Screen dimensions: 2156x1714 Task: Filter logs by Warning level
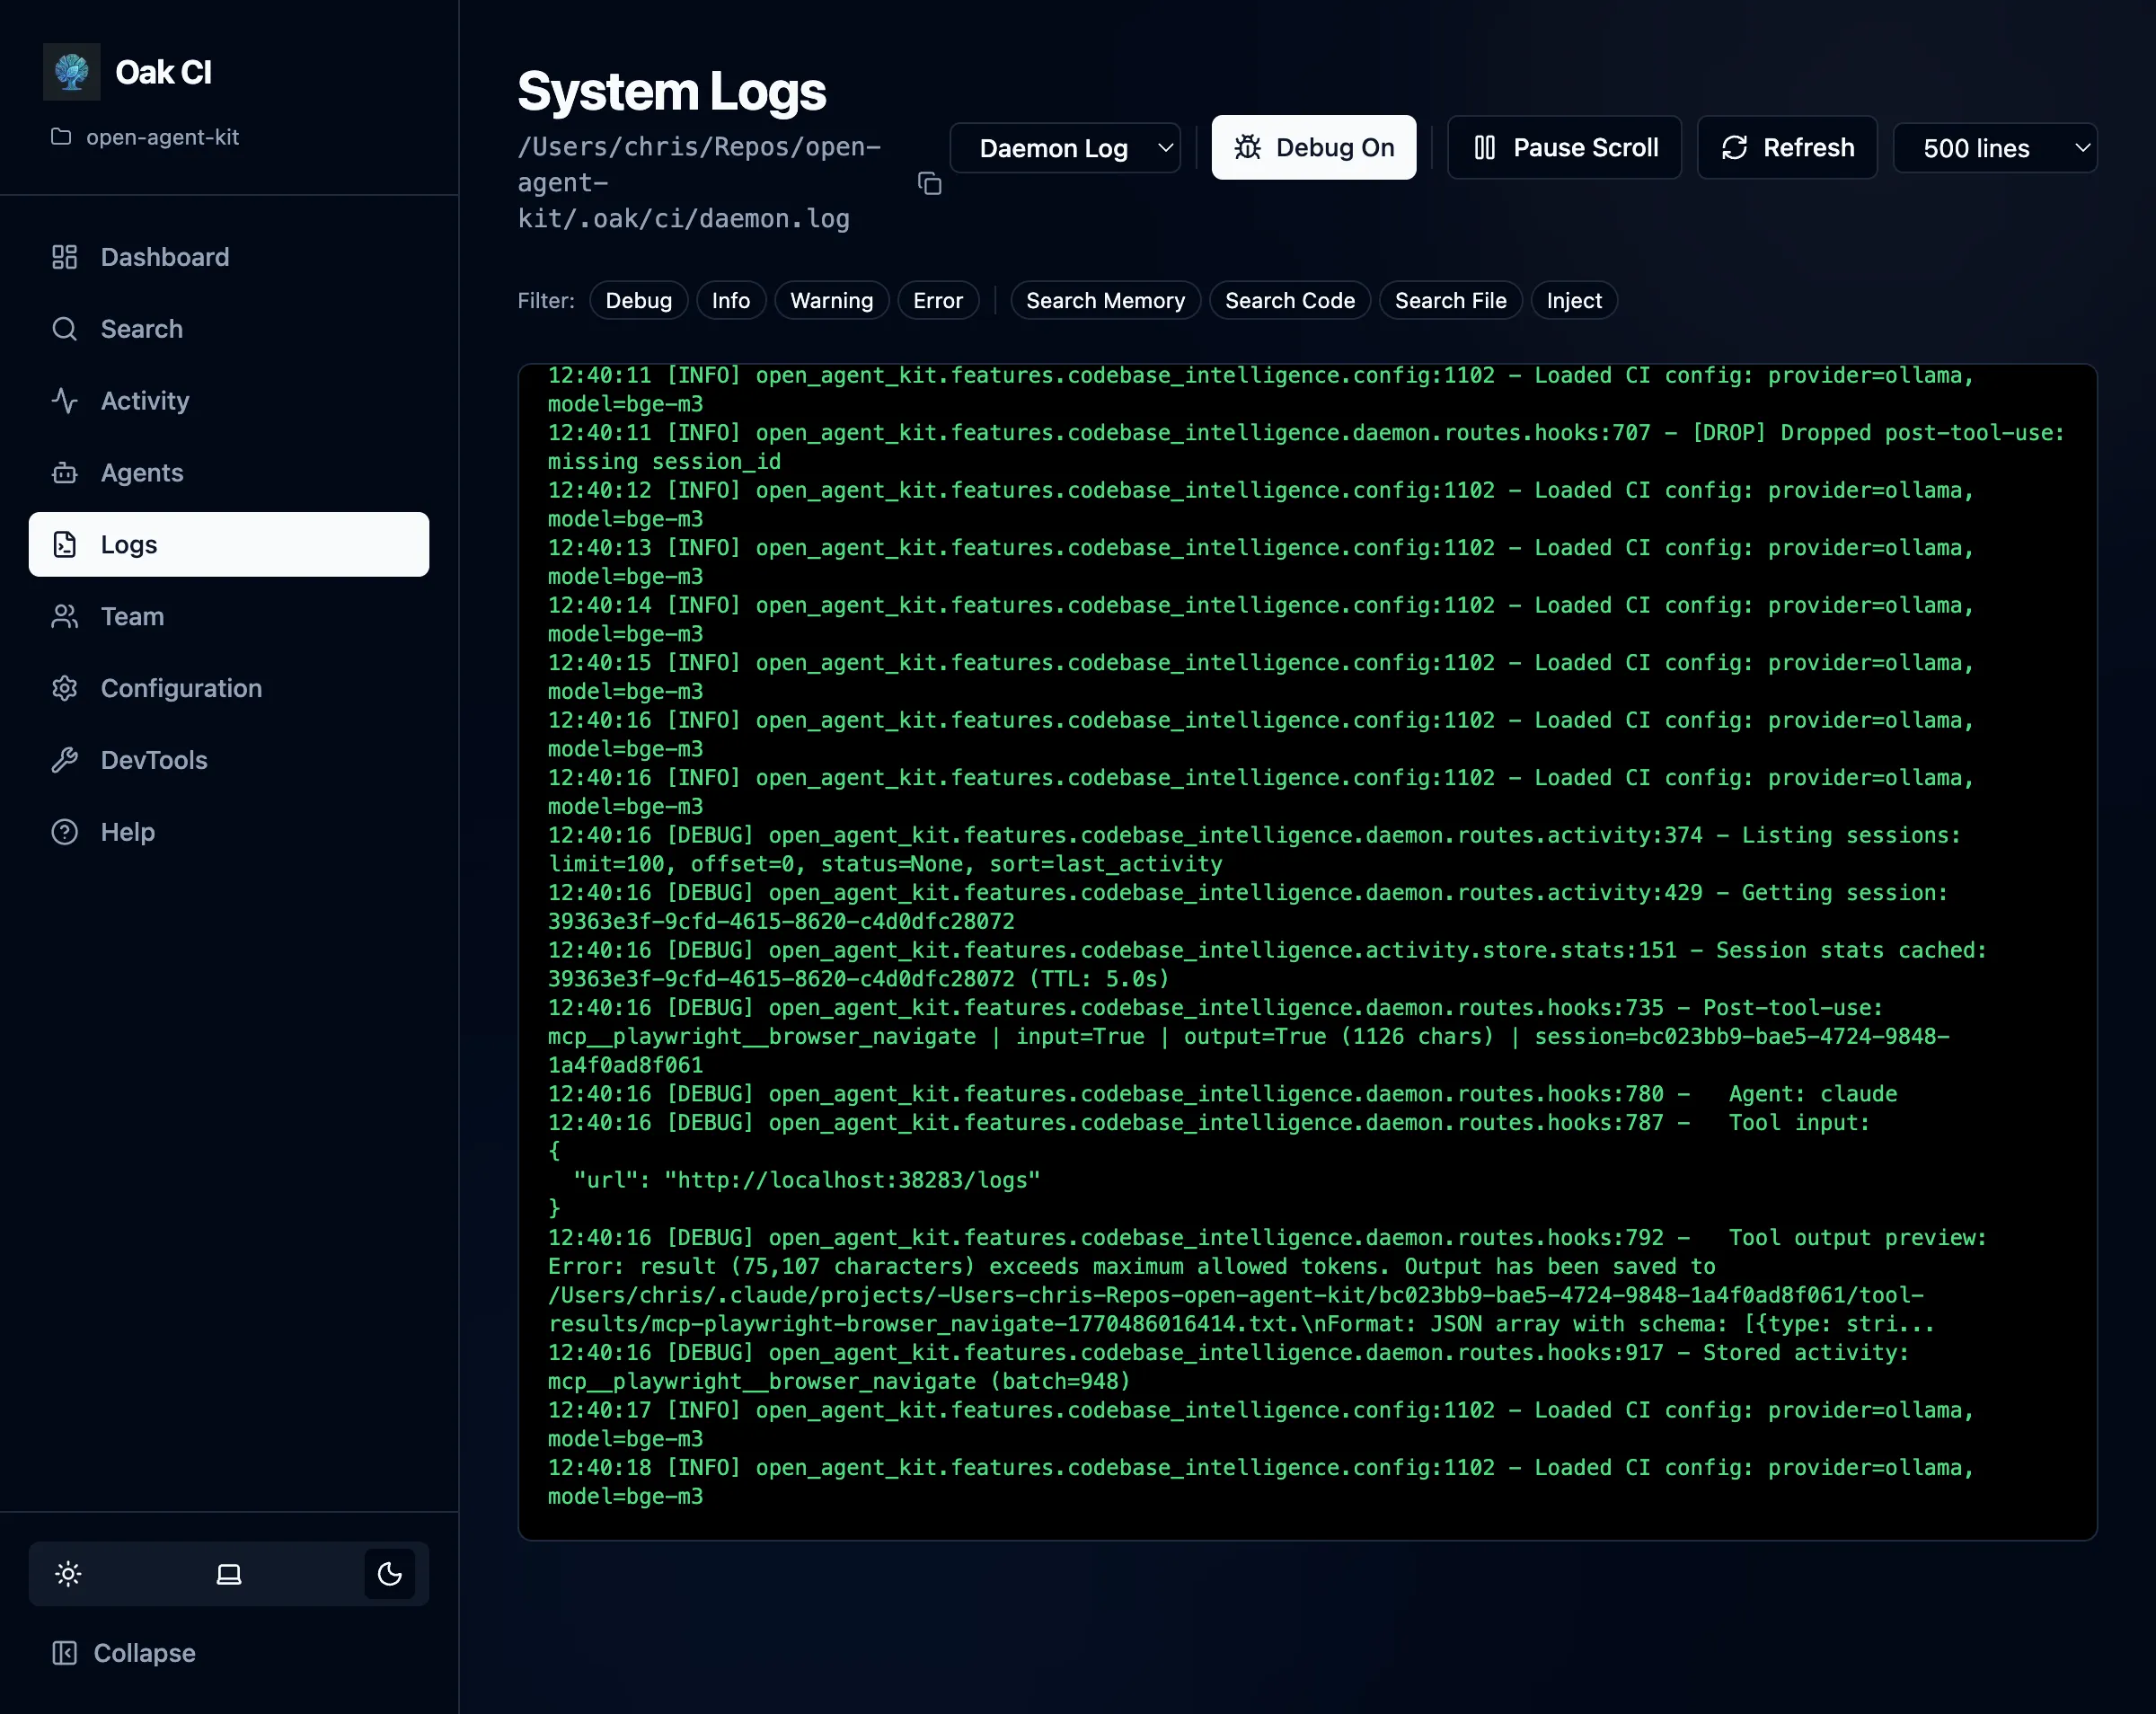831,300
